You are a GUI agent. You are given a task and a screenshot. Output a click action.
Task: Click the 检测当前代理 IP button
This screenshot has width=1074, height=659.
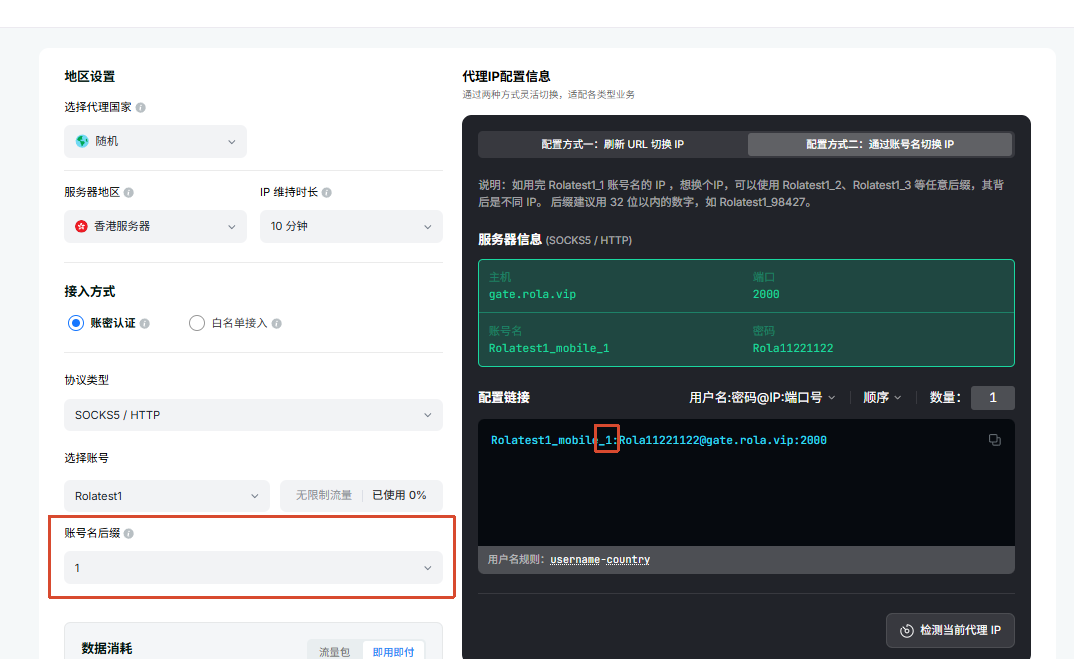(950, 630)
